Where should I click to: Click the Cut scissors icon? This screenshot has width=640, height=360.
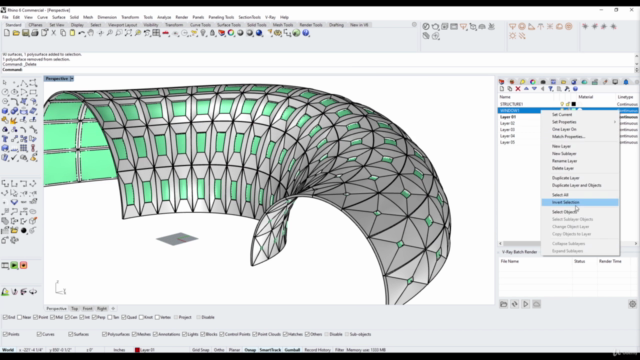point(53,33)
